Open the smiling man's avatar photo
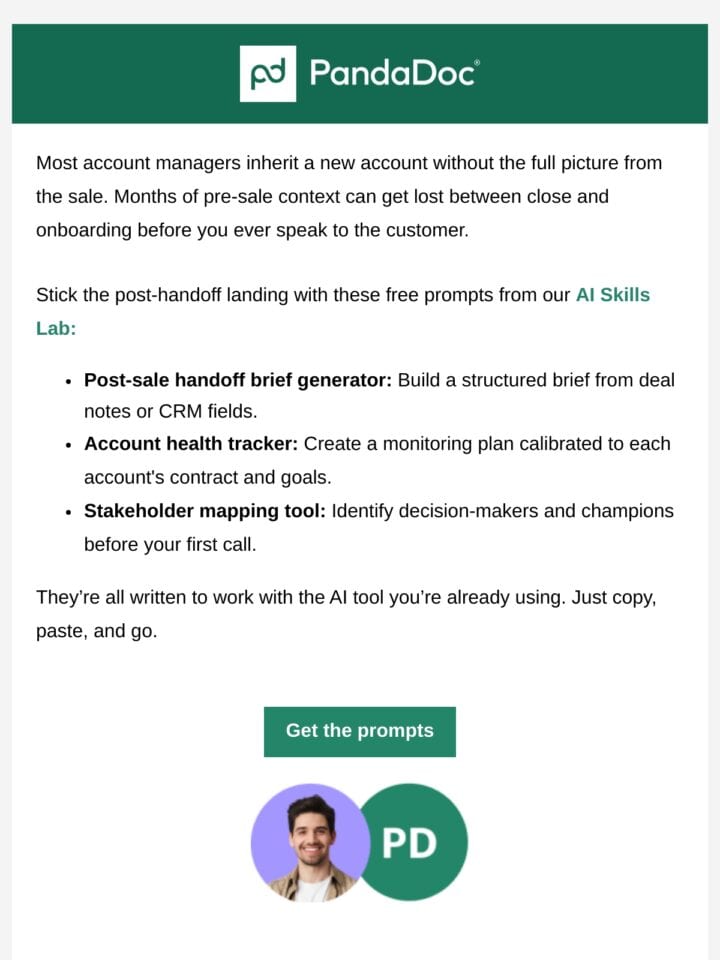 tap(310, 842)
